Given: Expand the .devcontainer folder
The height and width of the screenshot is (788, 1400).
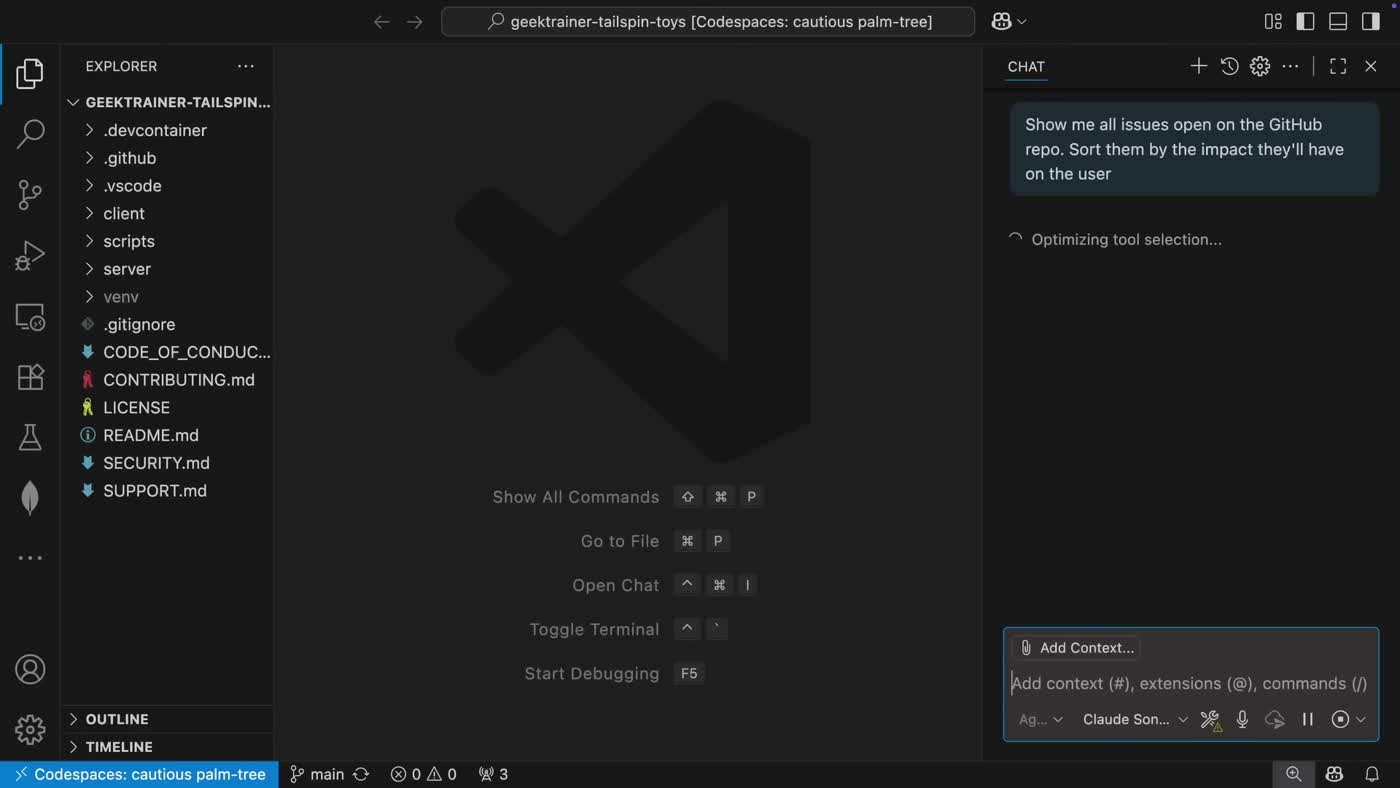Looking at the screenshot, I should pyautogui.click(x=167, y=130).
